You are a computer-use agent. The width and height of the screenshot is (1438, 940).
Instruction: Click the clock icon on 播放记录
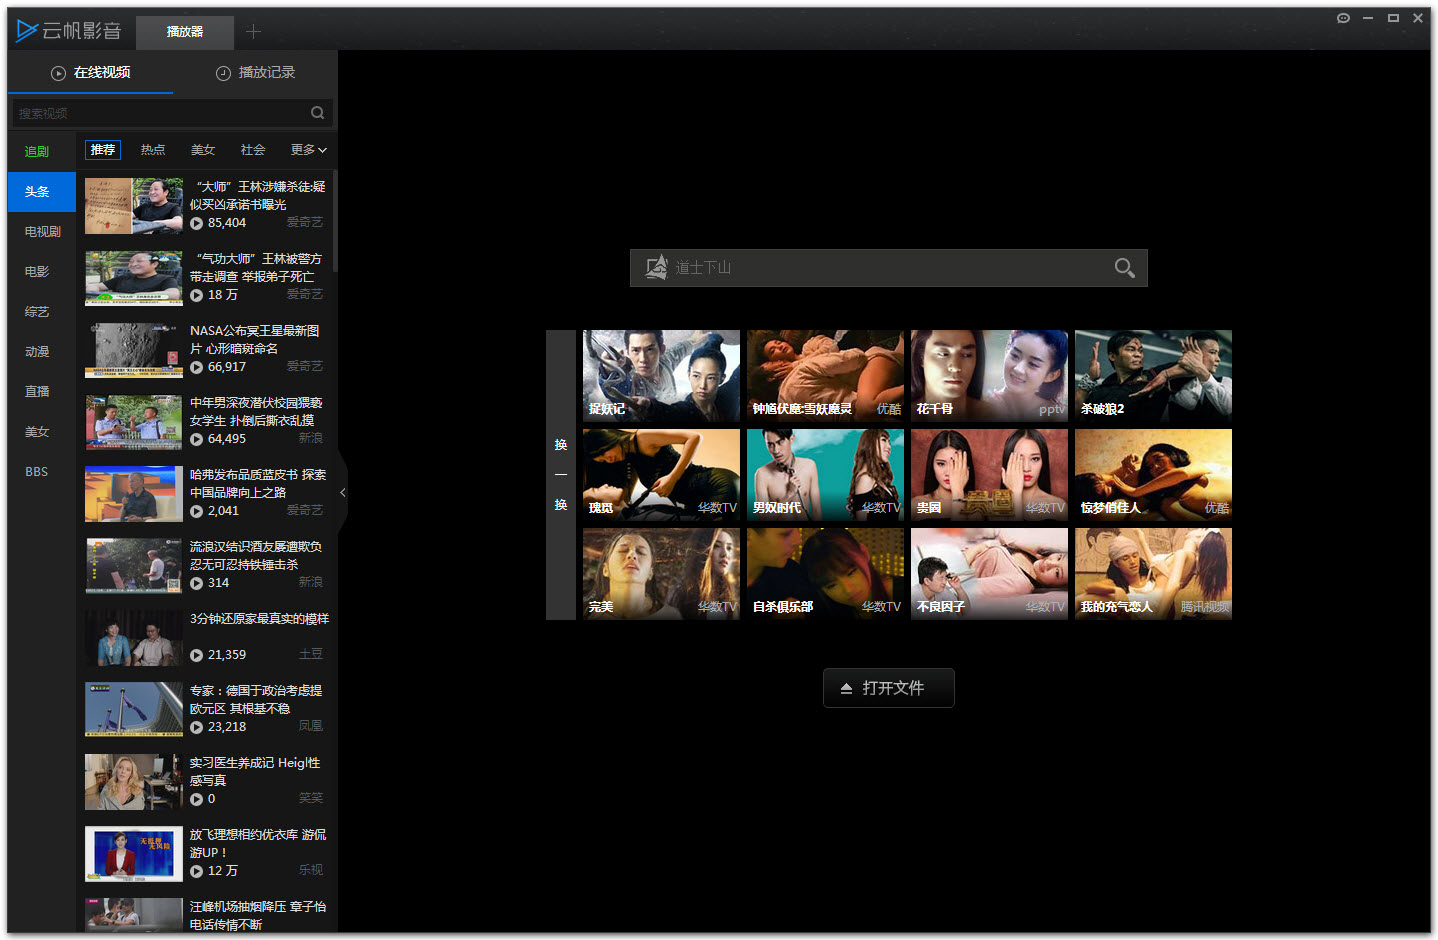(224, 73)
